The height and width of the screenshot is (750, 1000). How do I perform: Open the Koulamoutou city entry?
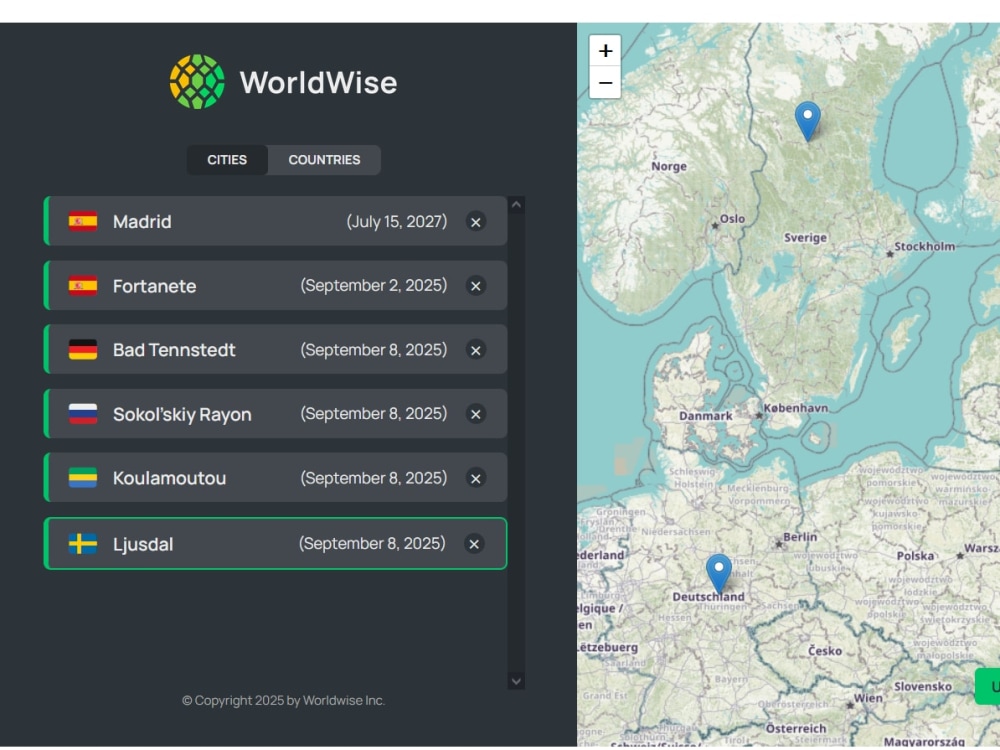click(x=276, y=478)
